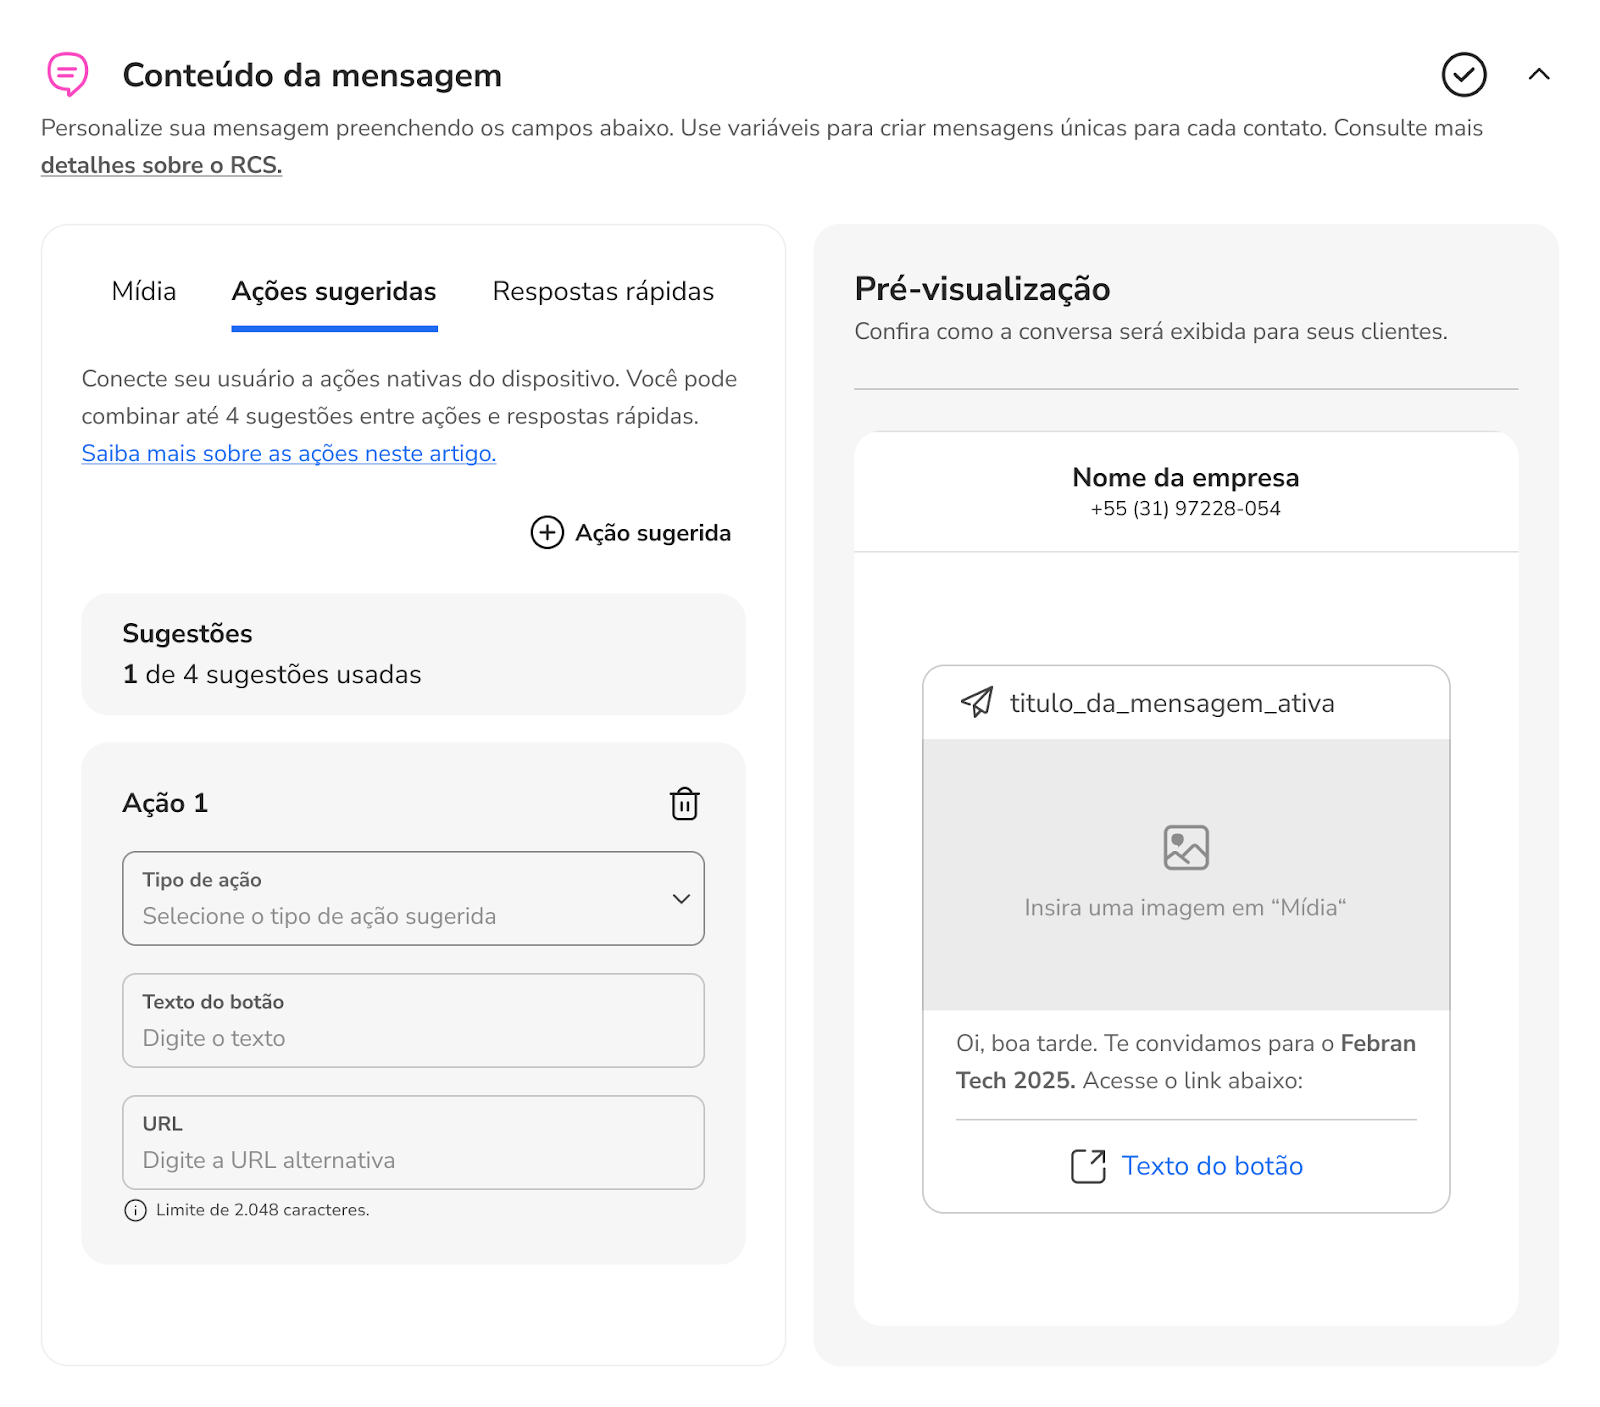Viewport: 1600px width, 1407px height.
Task: Switch to the Mídia tab
Action: coord(144,291)
